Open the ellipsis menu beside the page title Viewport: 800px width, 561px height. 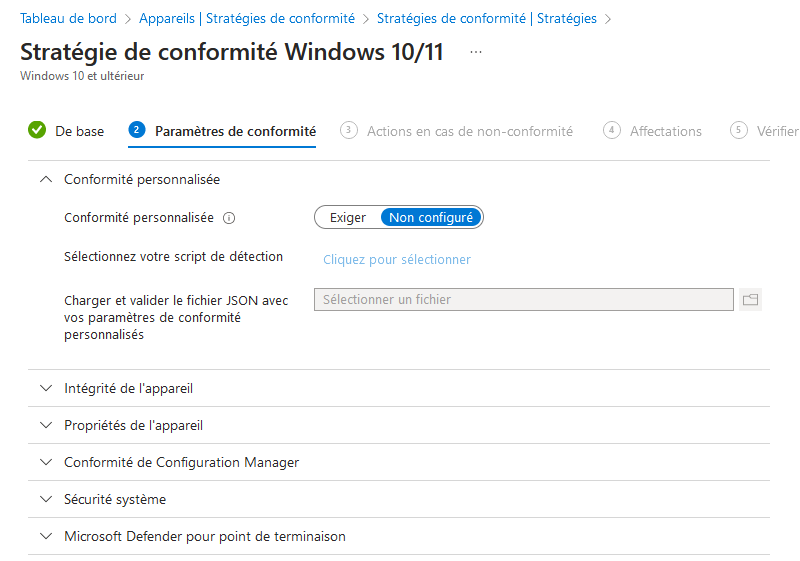[x=475, y=51]
